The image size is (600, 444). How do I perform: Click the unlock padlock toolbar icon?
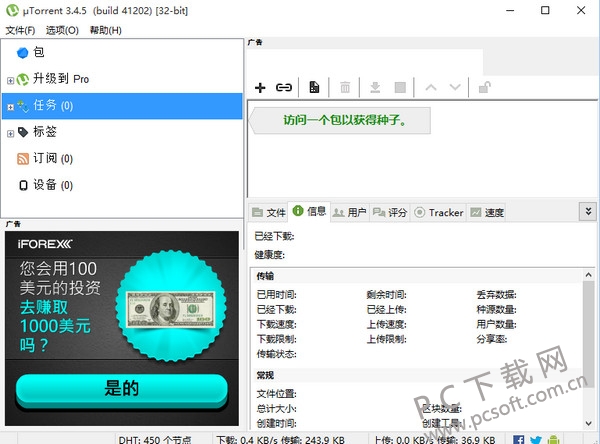pos(485,87)
